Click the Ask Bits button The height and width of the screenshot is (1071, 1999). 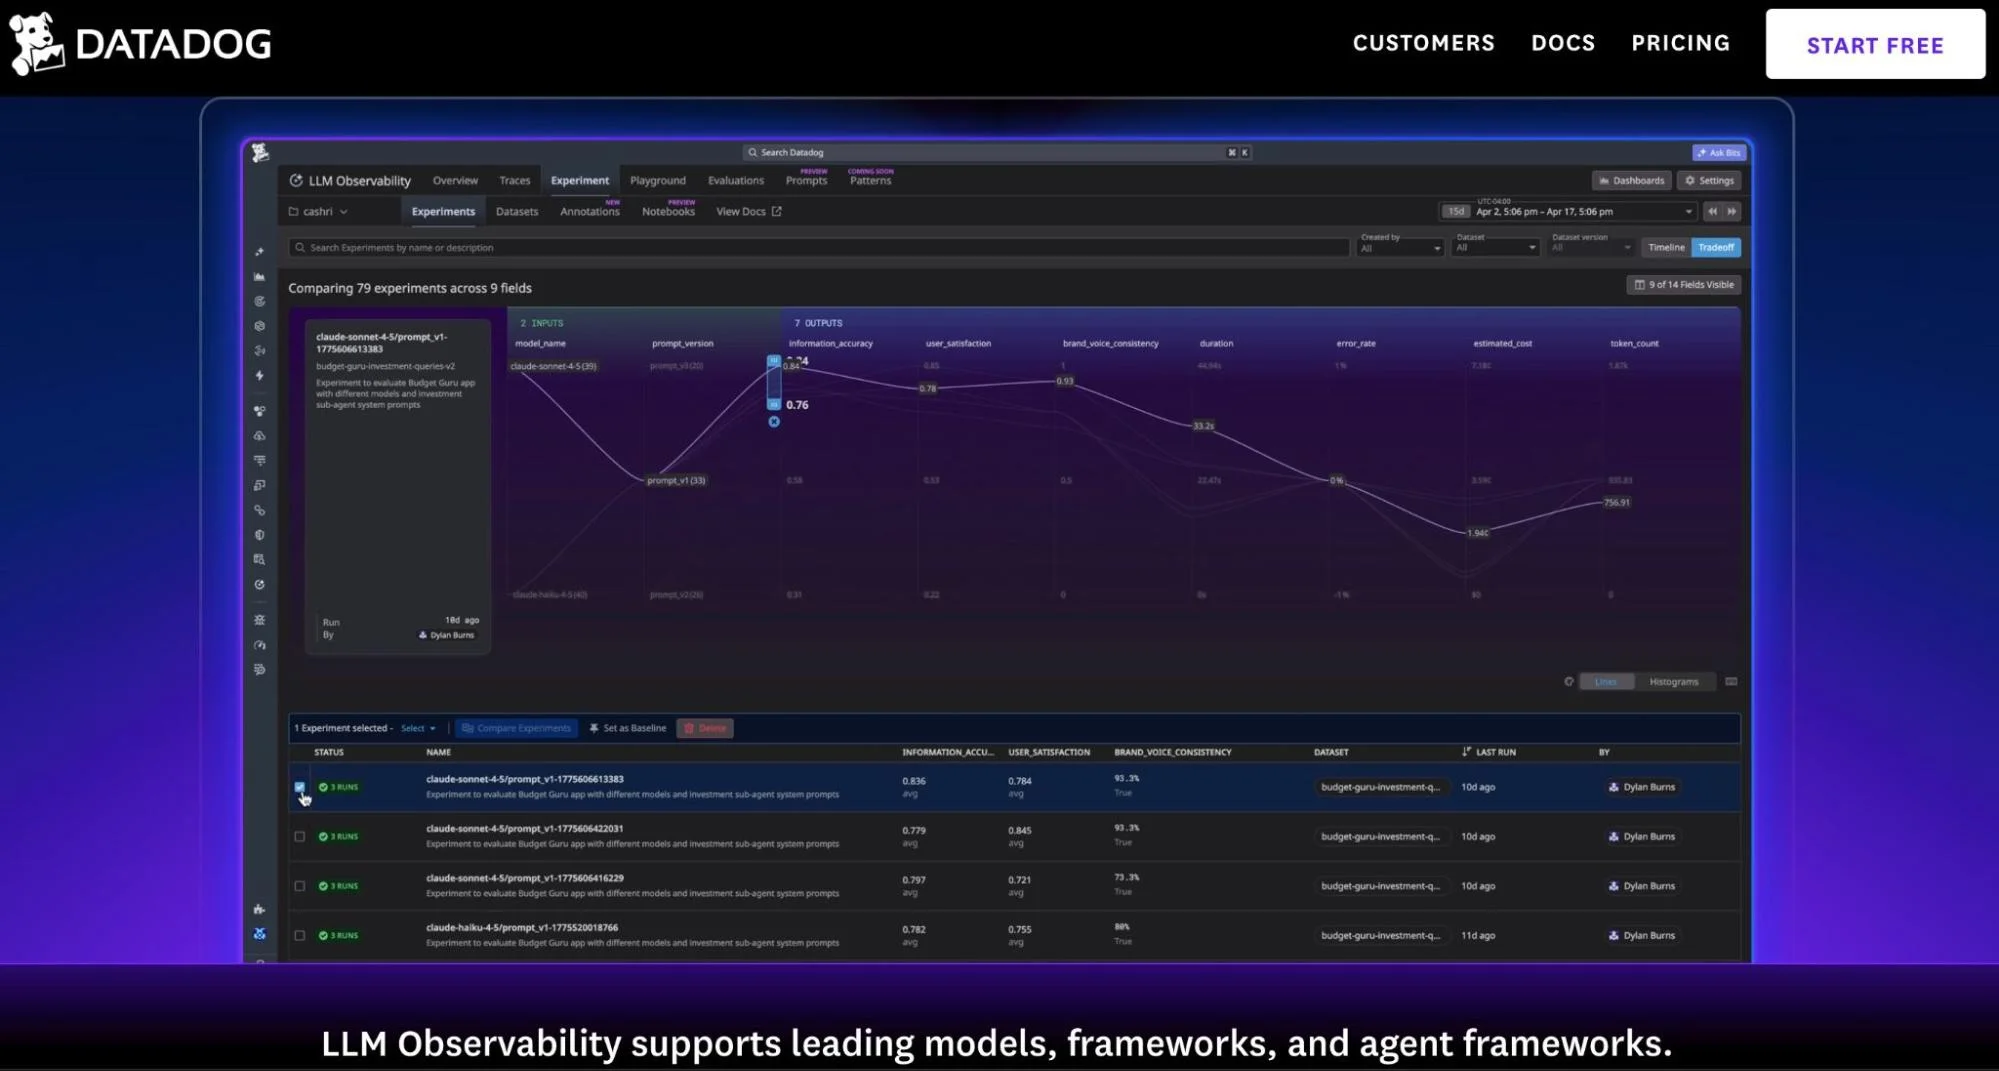coord(1719,152)
